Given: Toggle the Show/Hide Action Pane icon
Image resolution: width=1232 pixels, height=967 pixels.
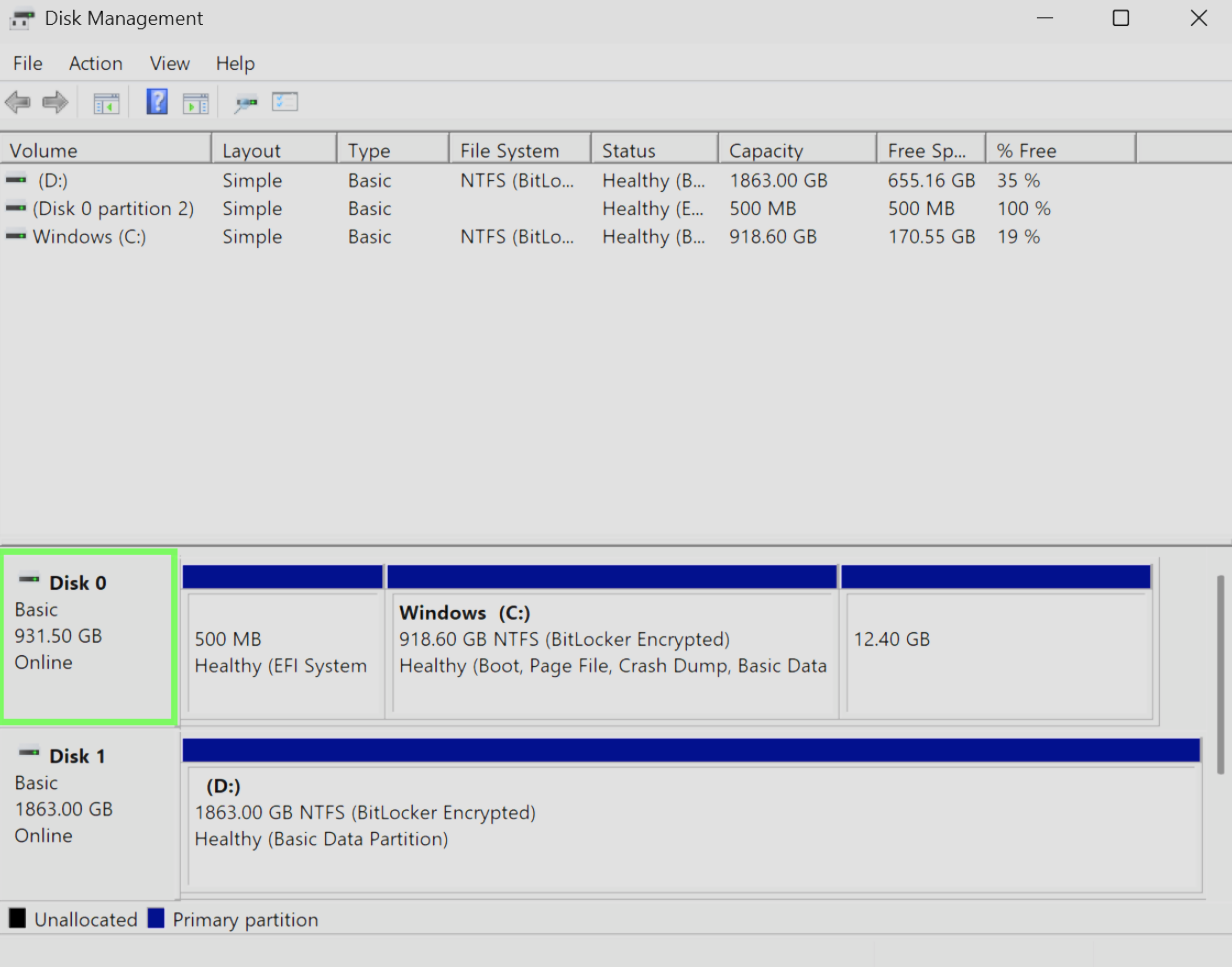Looking at the screenshot, I should pos(195,102).
